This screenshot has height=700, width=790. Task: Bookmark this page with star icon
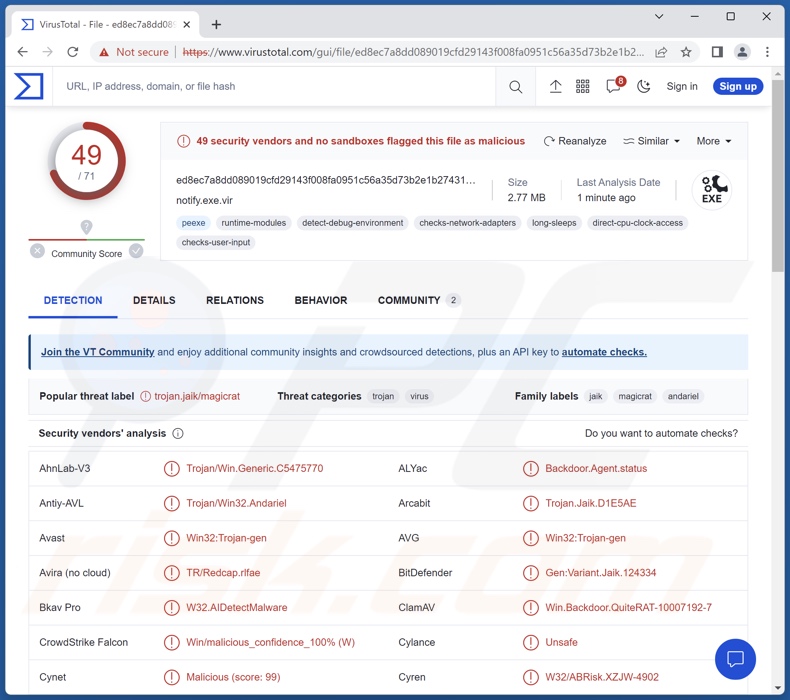coord(686,52)
